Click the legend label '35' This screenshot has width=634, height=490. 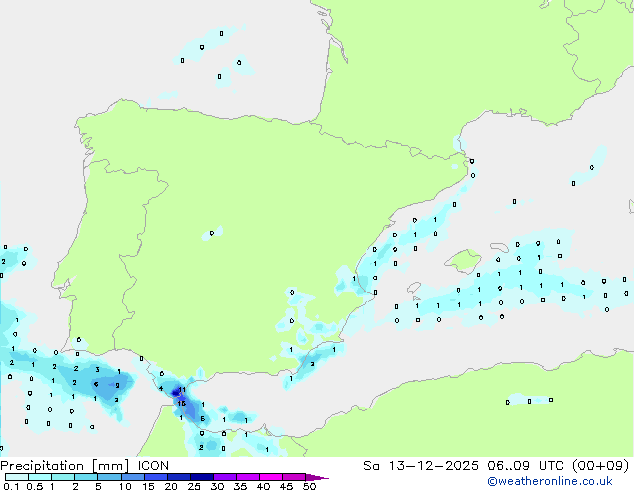tap(240, 486)
